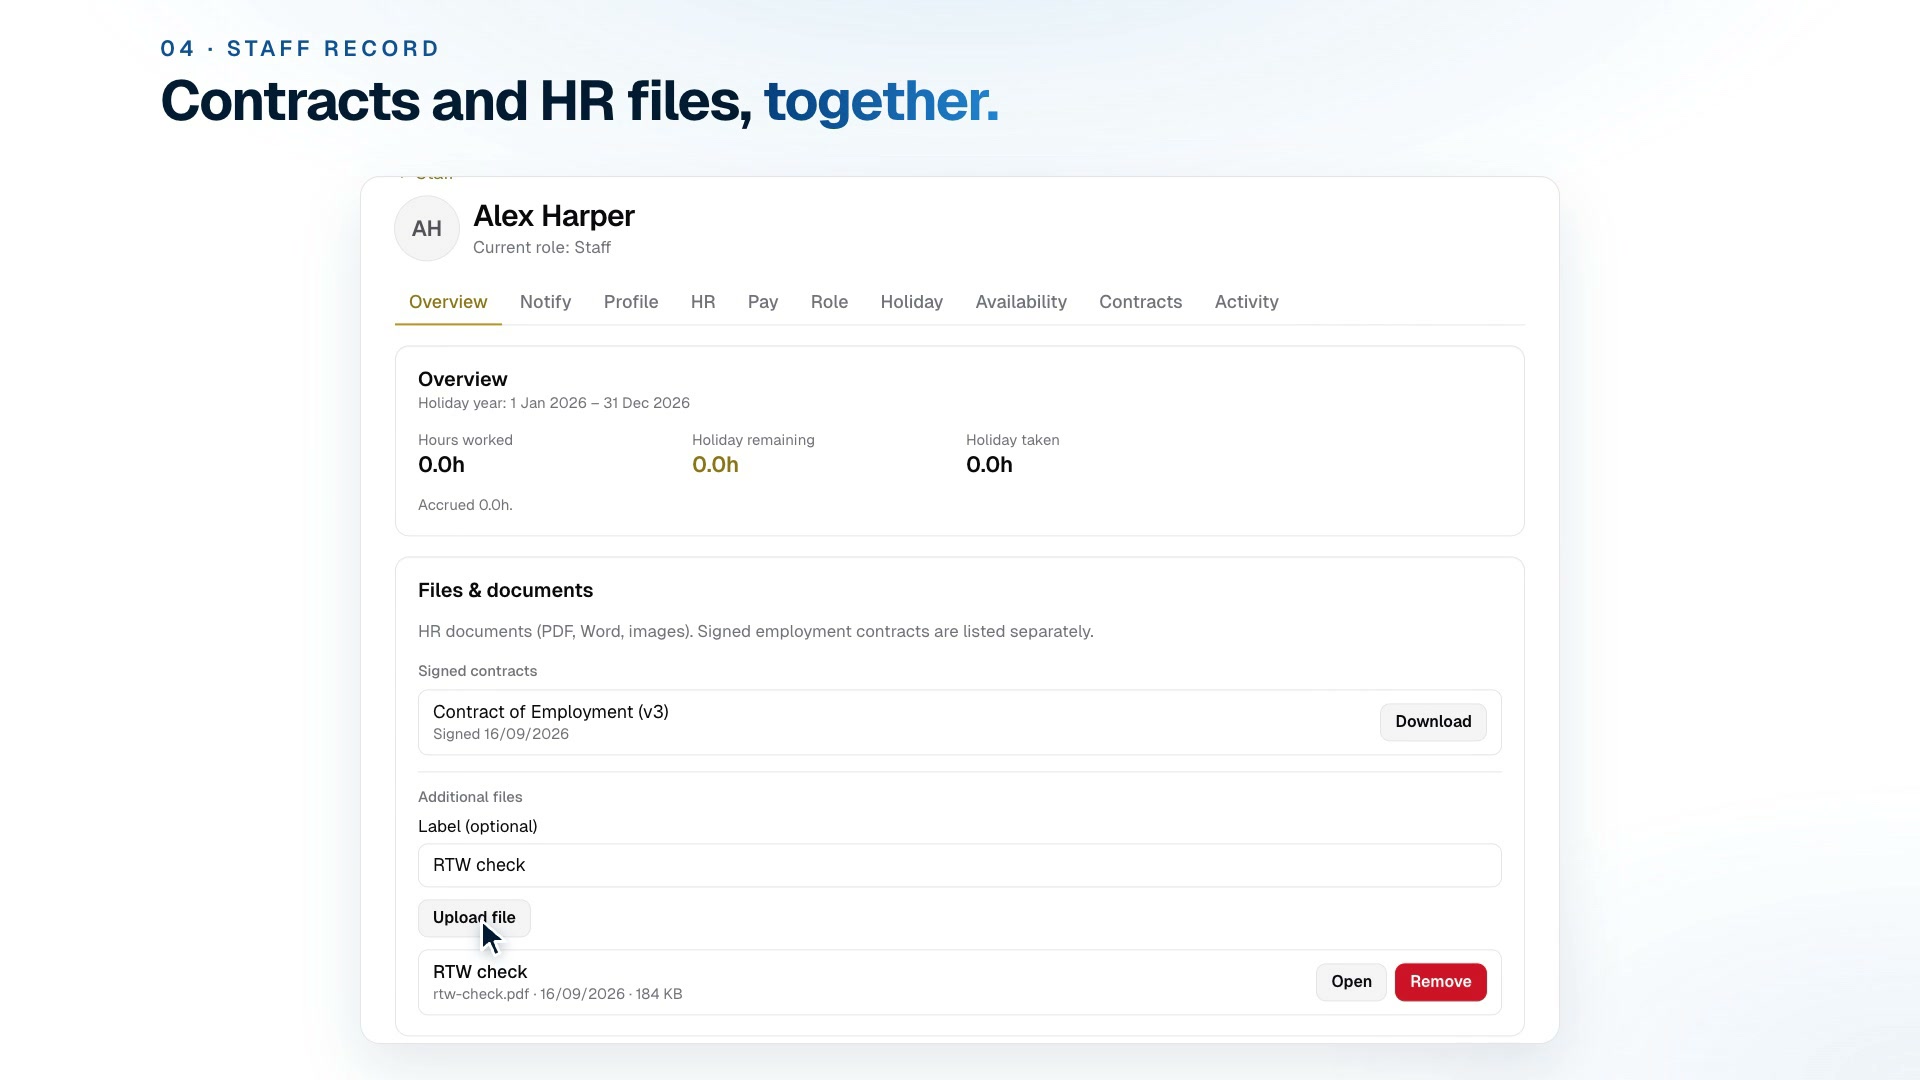Image resolution: width=1920 pixels, height=1080 pixels.
Task: Click the 'Accrued 0.0h.' text
Action: click(x=465, y=505)
